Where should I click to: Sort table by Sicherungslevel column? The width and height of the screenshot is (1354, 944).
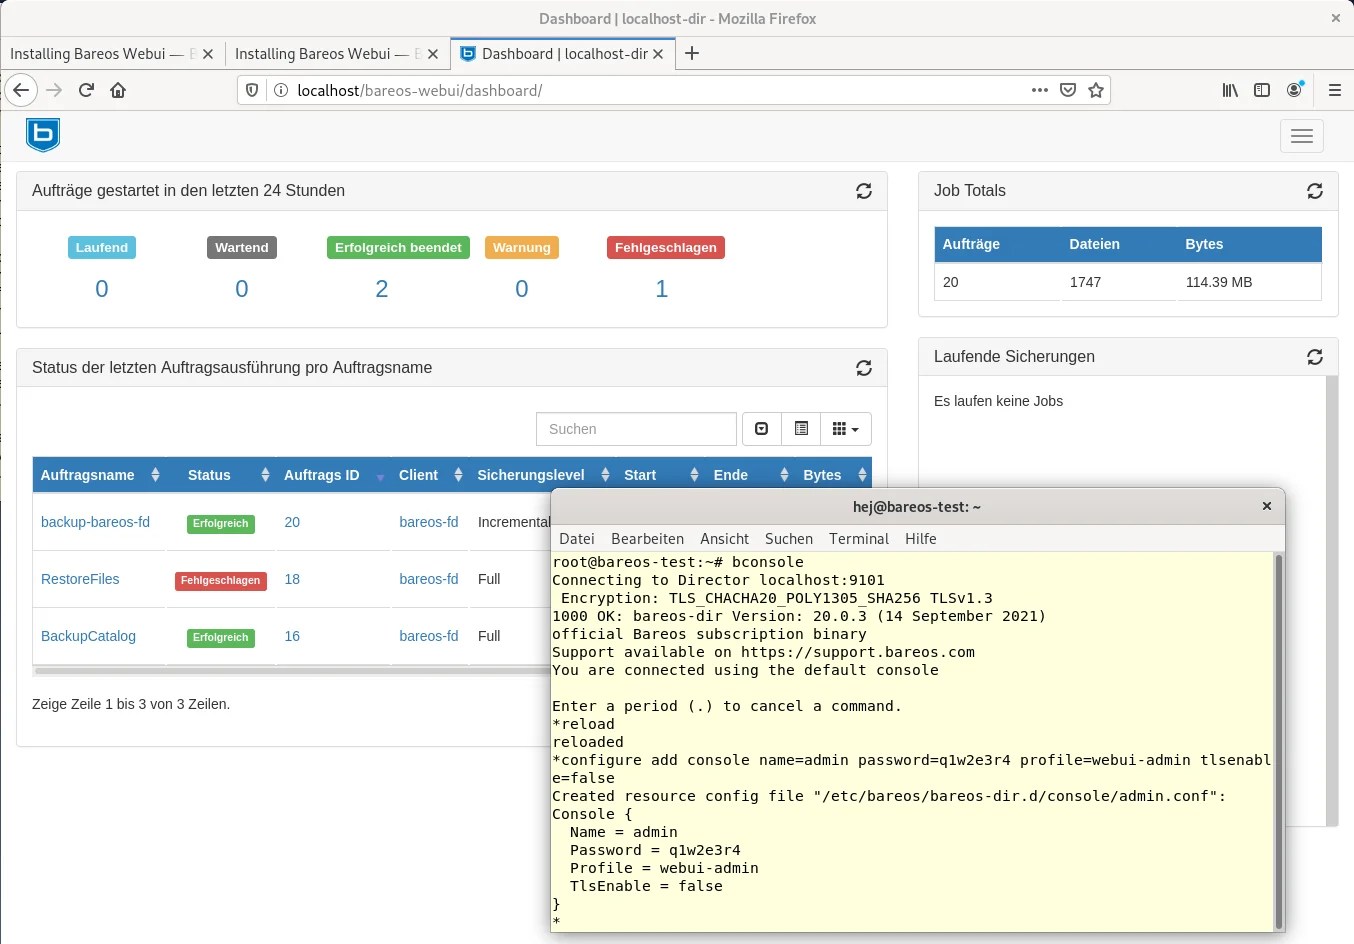point(543,475)
